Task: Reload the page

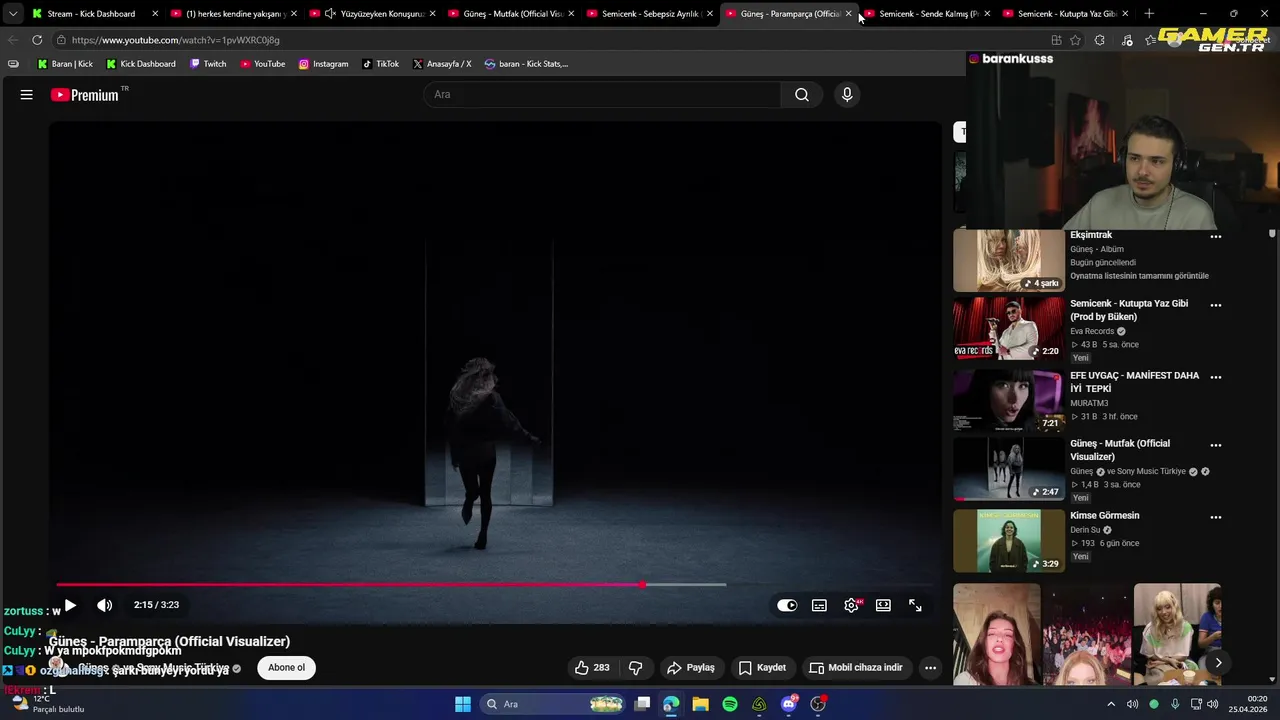Action: click(x=37, y=40)
